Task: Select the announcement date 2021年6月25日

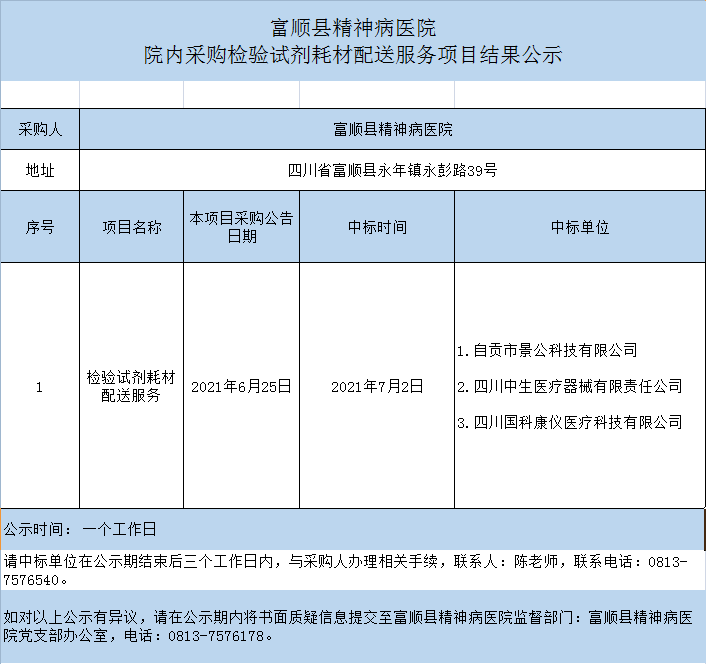Action: pyautogui.click(x=241, y=386)
